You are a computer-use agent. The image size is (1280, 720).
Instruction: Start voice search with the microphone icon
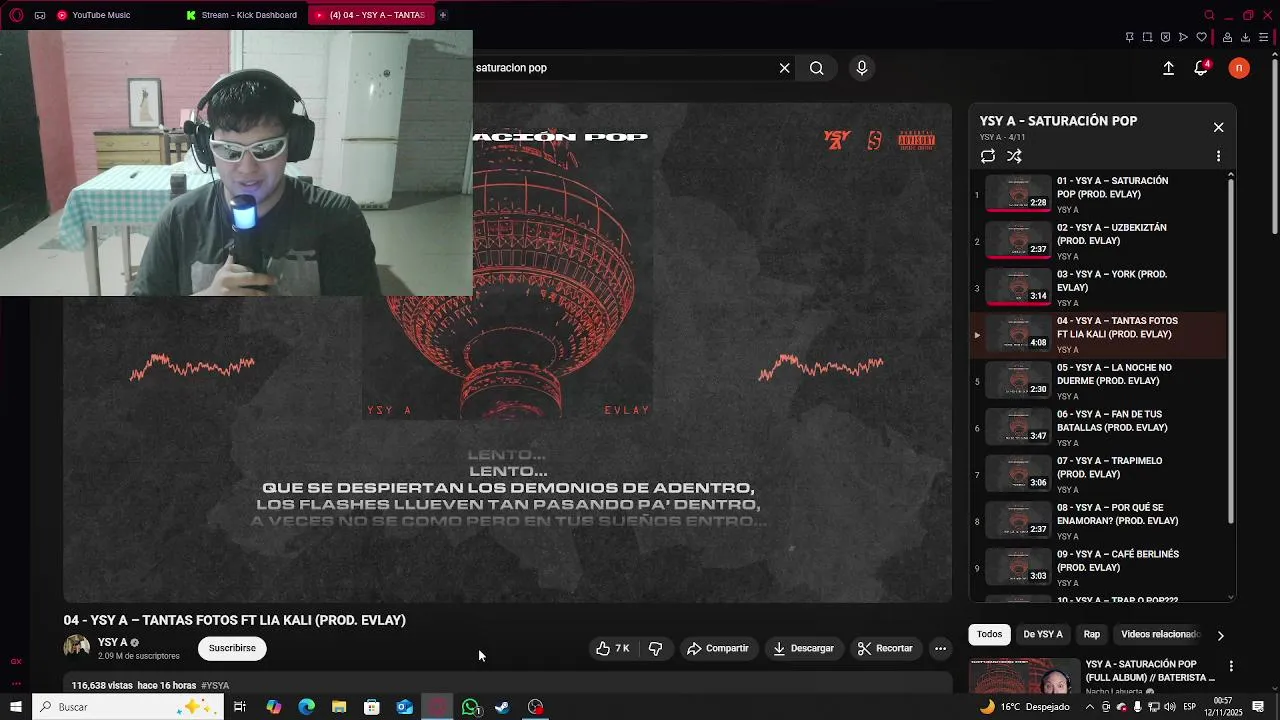click(862, 68)
